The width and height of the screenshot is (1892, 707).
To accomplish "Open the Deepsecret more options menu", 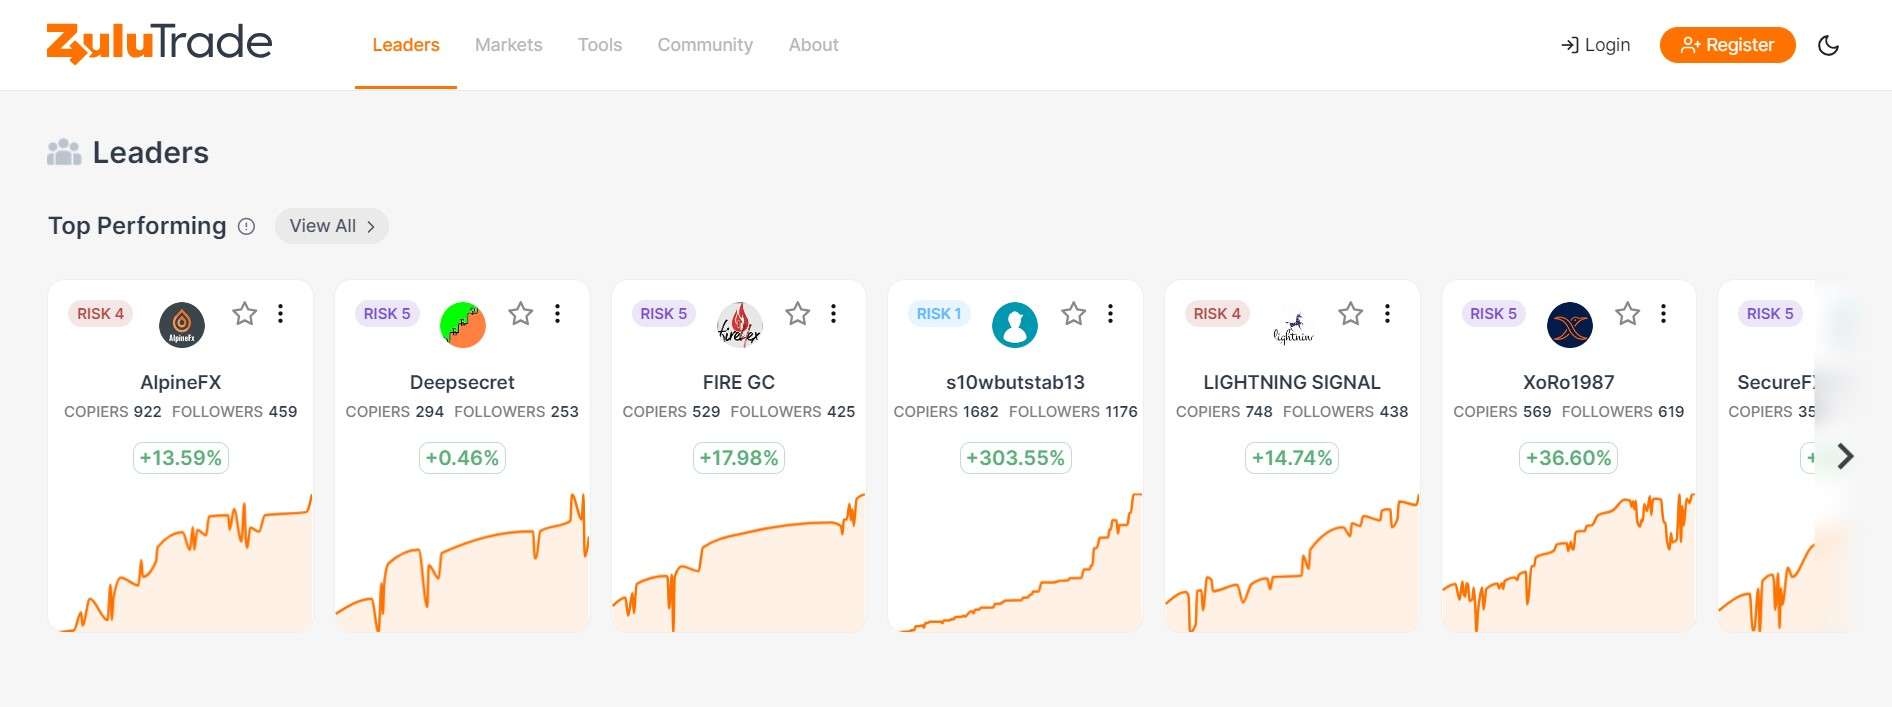I will 557,314.
